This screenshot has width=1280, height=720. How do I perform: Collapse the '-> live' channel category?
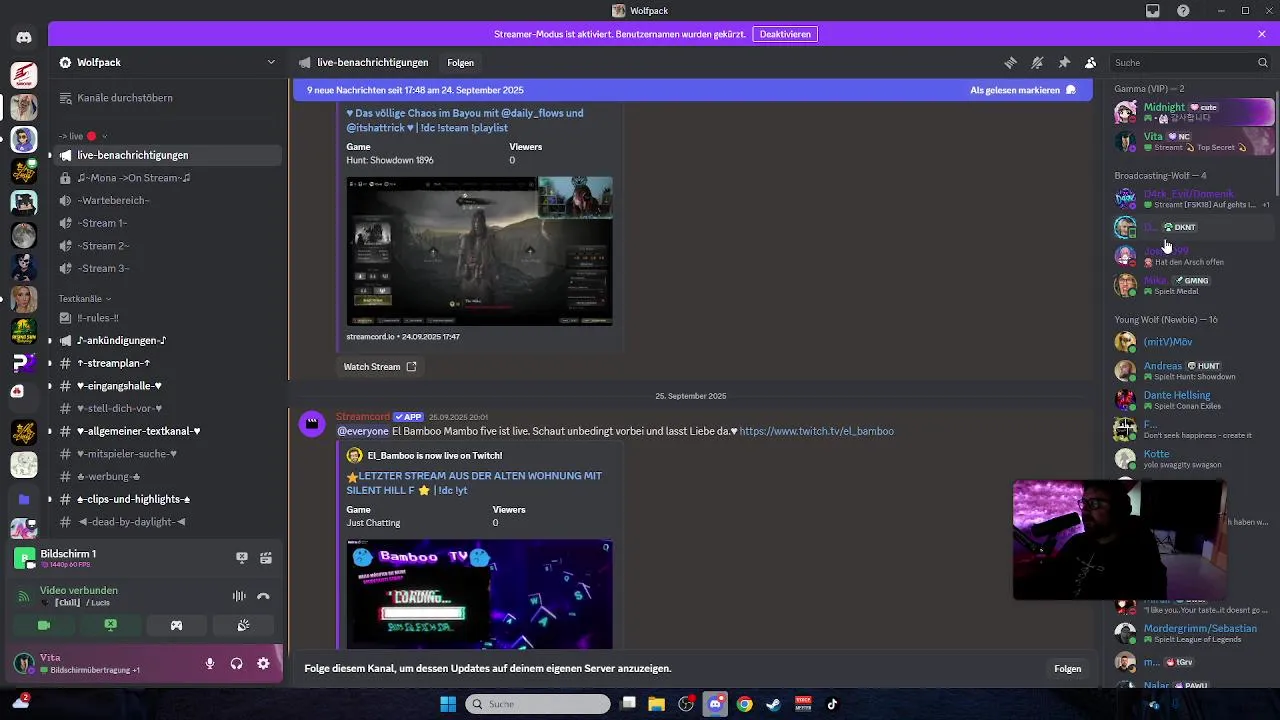(x=83, y=136)
